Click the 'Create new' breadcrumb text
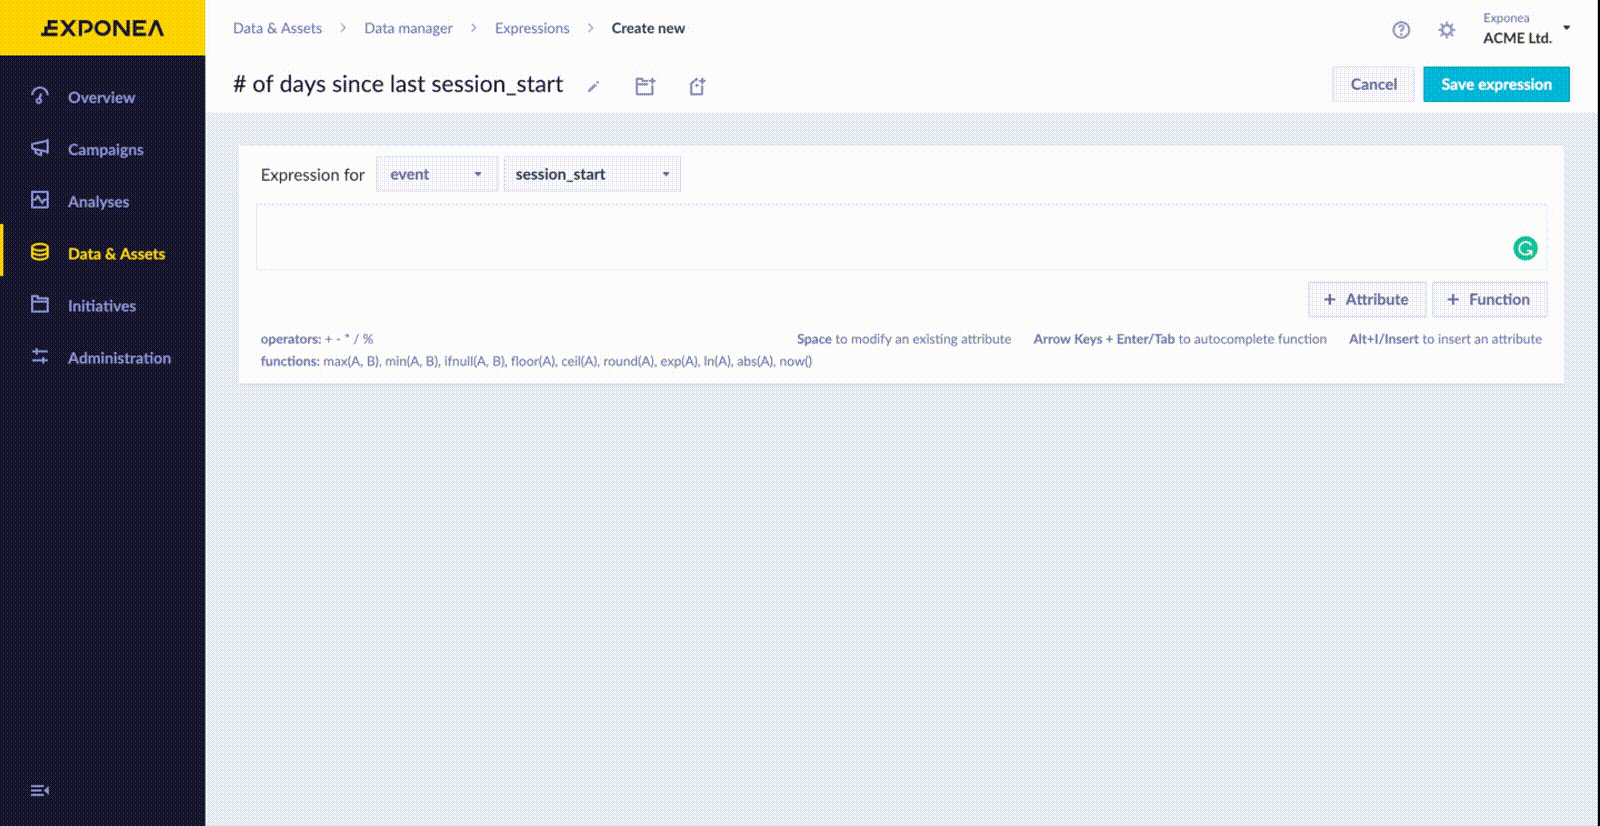The width and height of the screenshot is (1600, 826). point(648,28)
